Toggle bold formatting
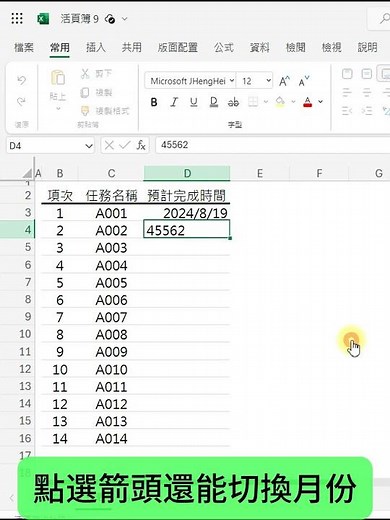Viewport: 390px width, 520px height. (154, 102)
